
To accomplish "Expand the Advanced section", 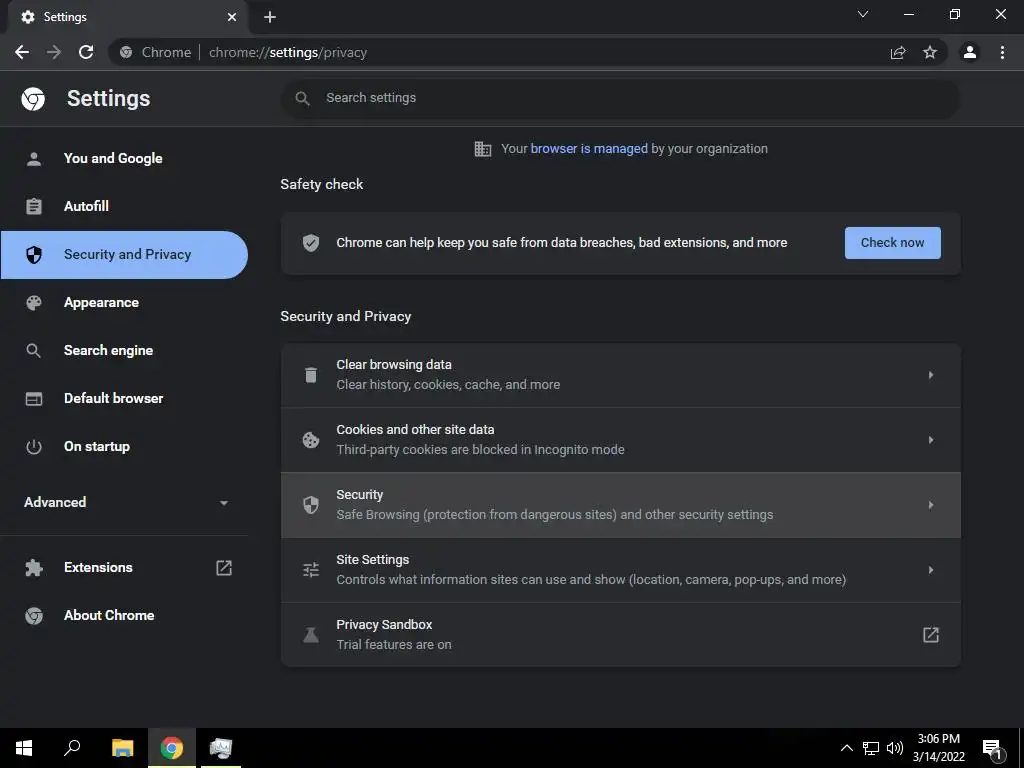I will [124, 502].
